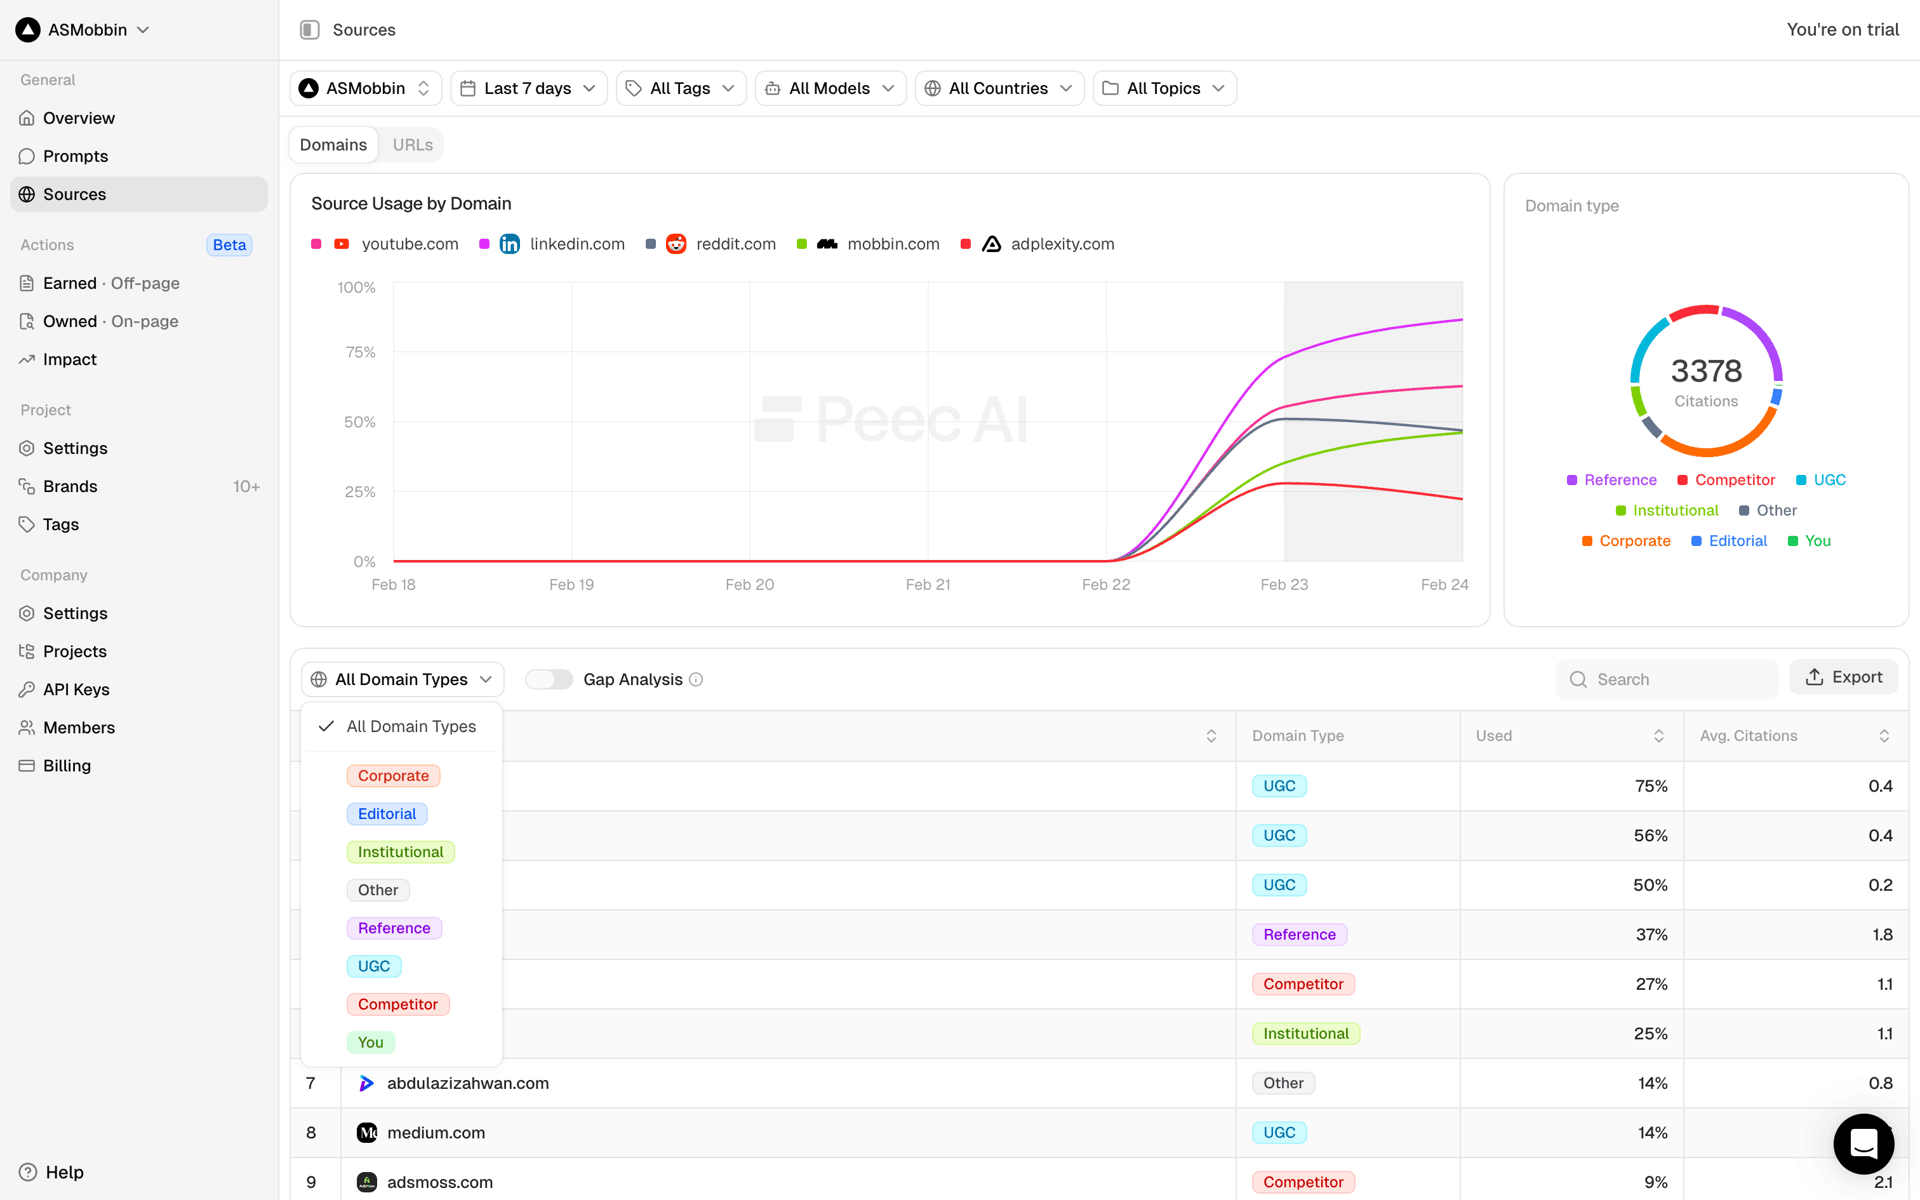Open Owned On-page actions
The image size is (1920, 1200).
click(x=139, y=321)
